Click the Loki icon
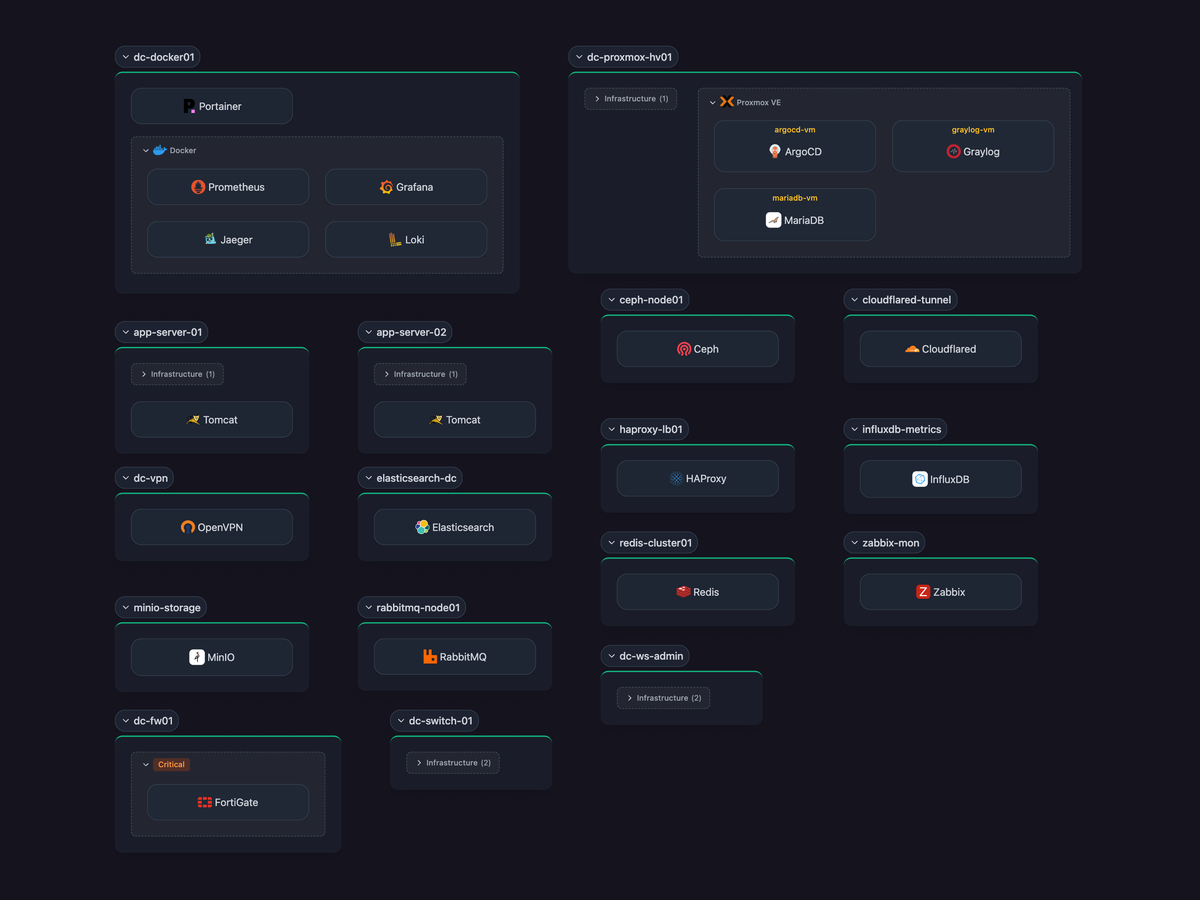Screen dimensions: 1200x900 [x=395, y=240]
